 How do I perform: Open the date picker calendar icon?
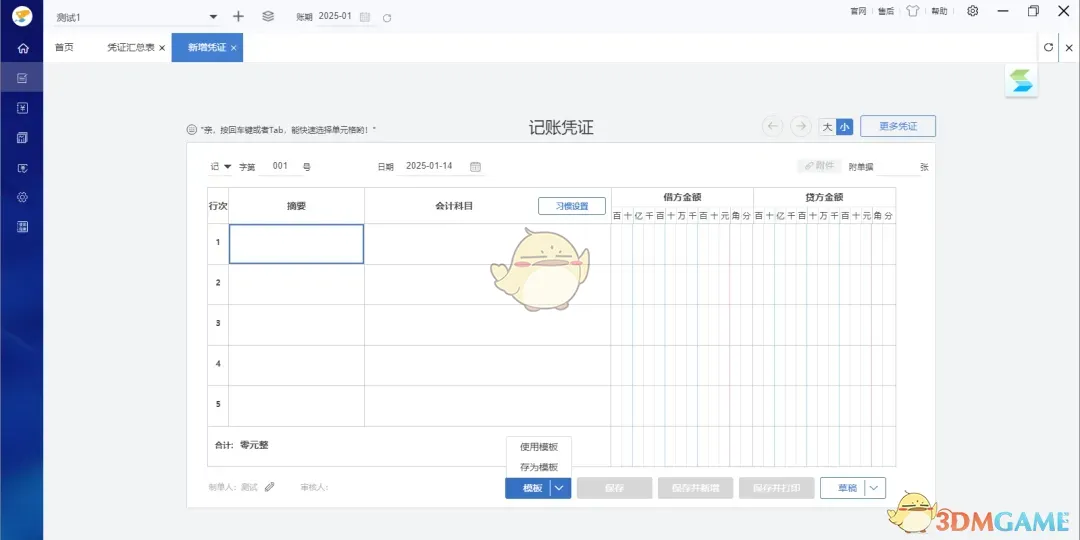click(475, 167)
